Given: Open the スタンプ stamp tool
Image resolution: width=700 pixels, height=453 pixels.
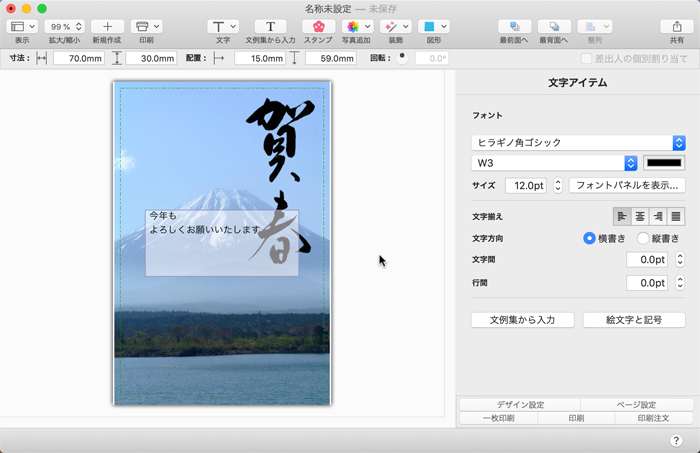Looking at the screenshot, I should pyautogui.click(x=318, y=26).
